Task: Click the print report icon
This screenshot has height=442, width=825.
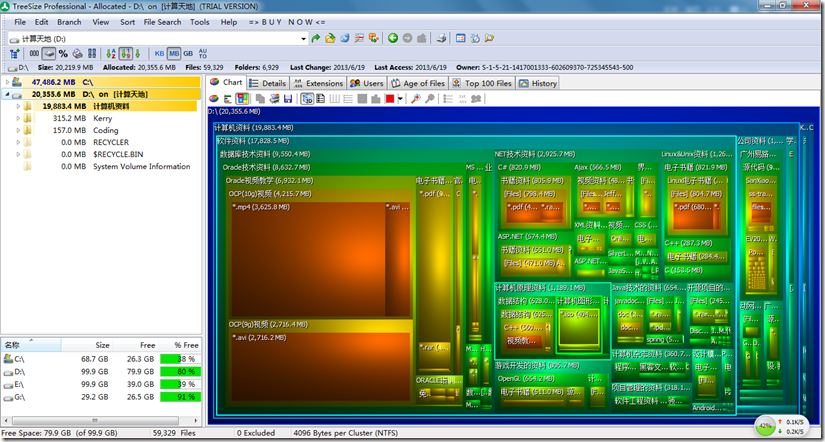Action: click(442, 38)
